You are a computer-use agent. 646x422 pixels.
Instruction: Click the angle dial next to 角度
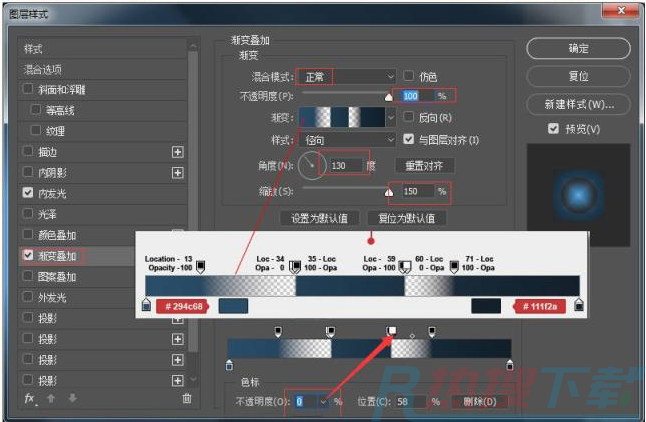(x=312, y=164)
